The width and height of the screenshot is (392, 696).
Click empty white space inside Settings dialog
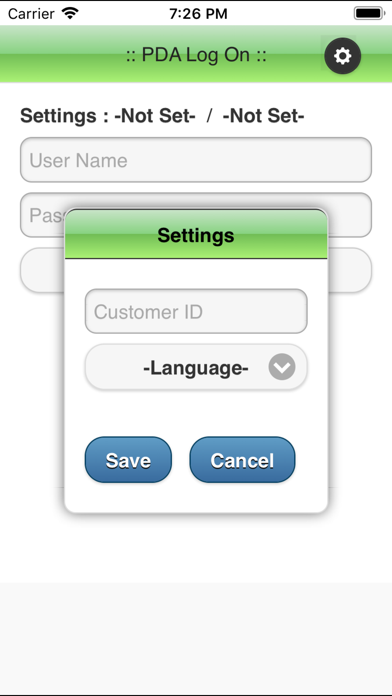[x=196, y=413]
